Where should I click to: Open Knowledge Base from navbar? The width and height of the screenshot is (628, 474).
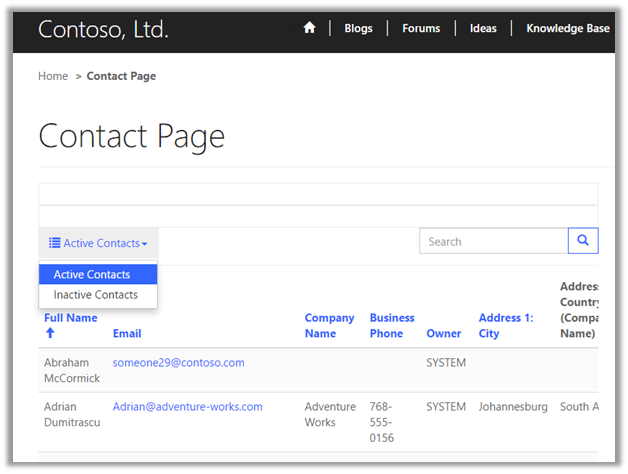point(567,28)
